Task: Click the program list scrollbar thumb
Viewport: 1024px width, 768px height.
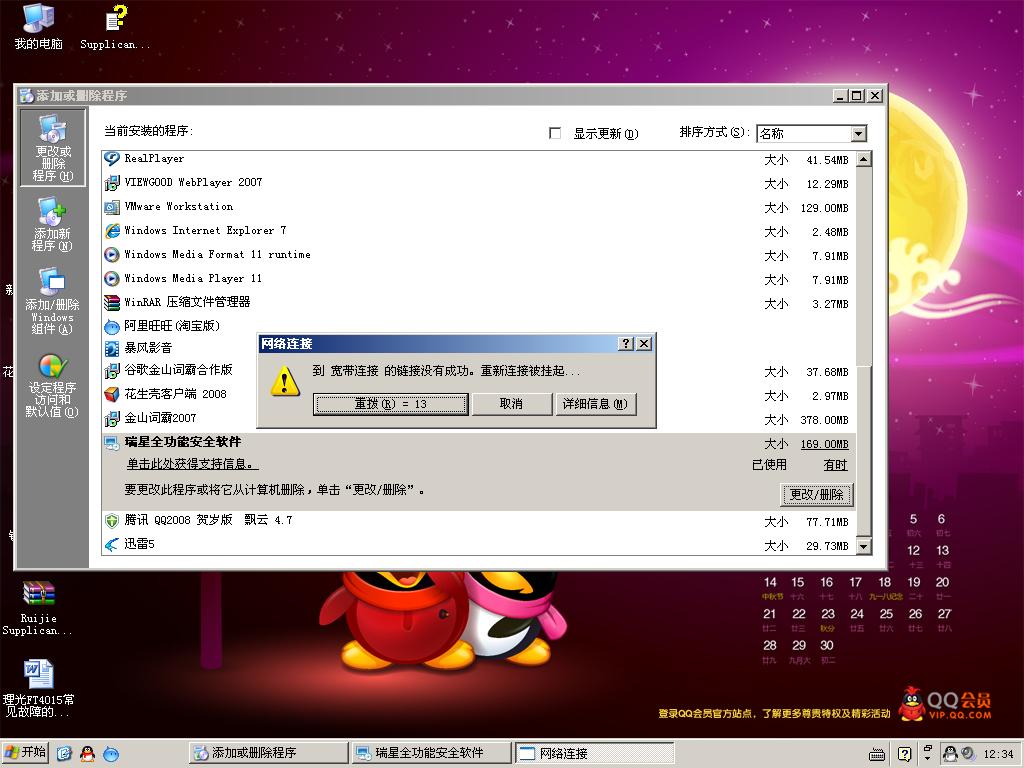Action: [863, 451]
